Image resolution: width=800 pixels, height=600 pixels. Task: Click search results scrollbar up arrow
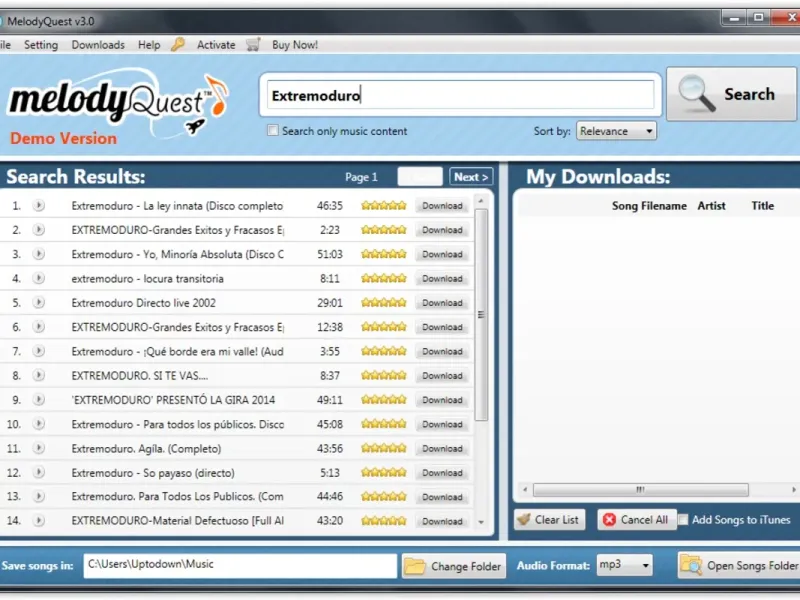coord(481,202)
